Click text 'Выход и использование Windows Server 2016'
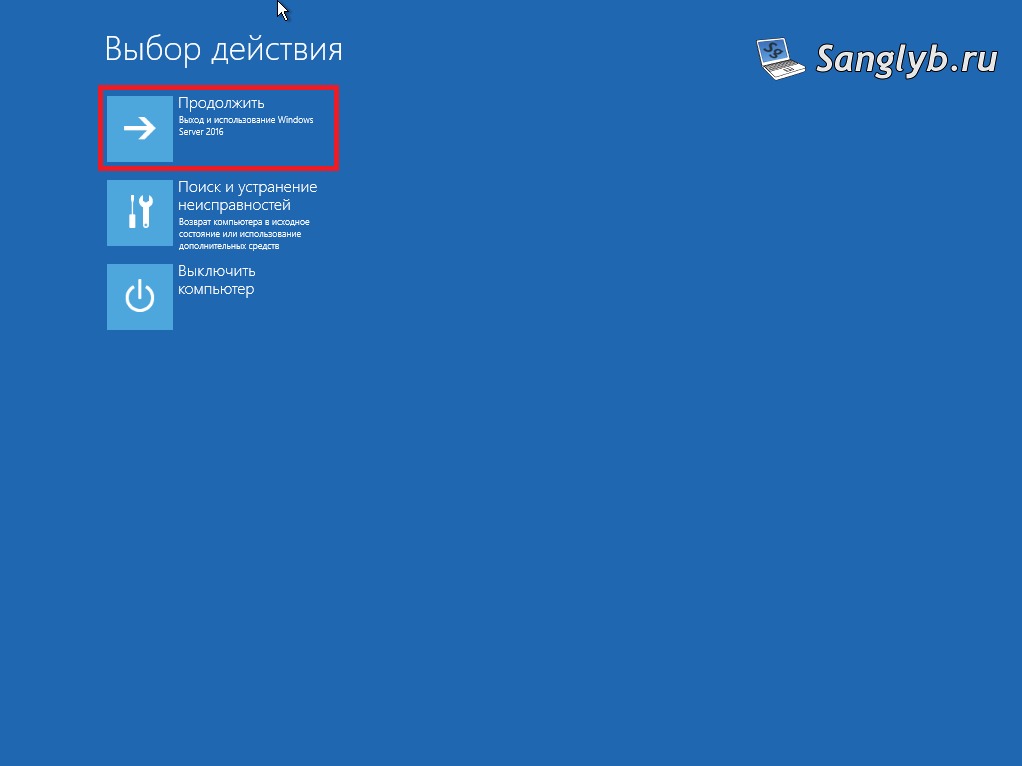Image resolution: width=1022 pixels, height=766 pixels. pos(246,126)
